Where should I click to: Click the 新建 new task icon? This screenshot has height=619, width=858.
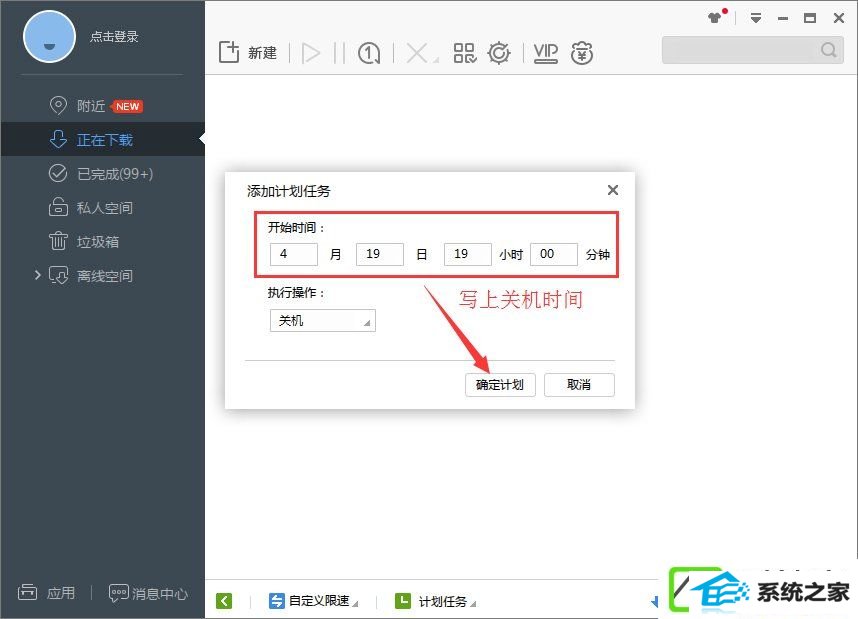229,53
